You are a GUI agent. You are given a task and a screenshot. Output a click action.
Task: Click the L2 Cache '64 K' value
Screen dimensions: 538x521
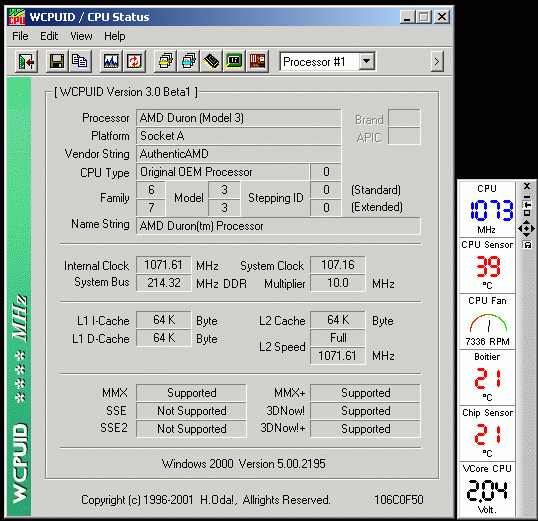tap(338, 320)
